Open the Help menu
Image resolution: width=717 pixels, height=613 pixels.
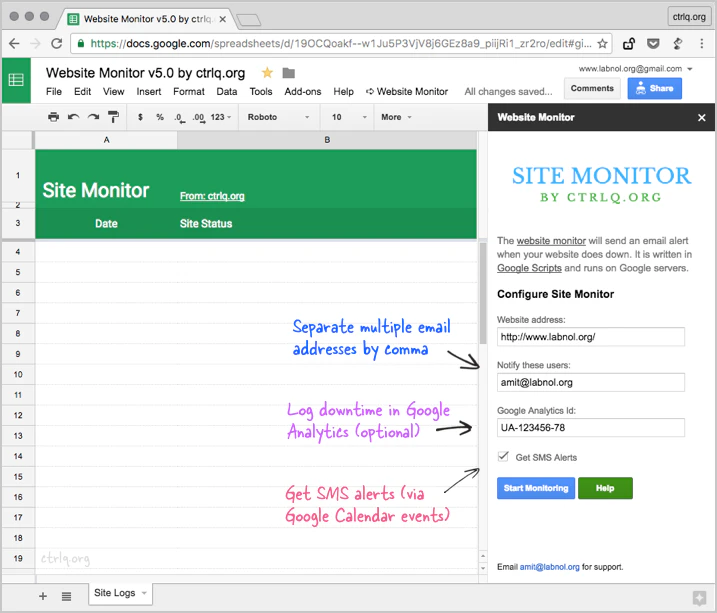343,91
